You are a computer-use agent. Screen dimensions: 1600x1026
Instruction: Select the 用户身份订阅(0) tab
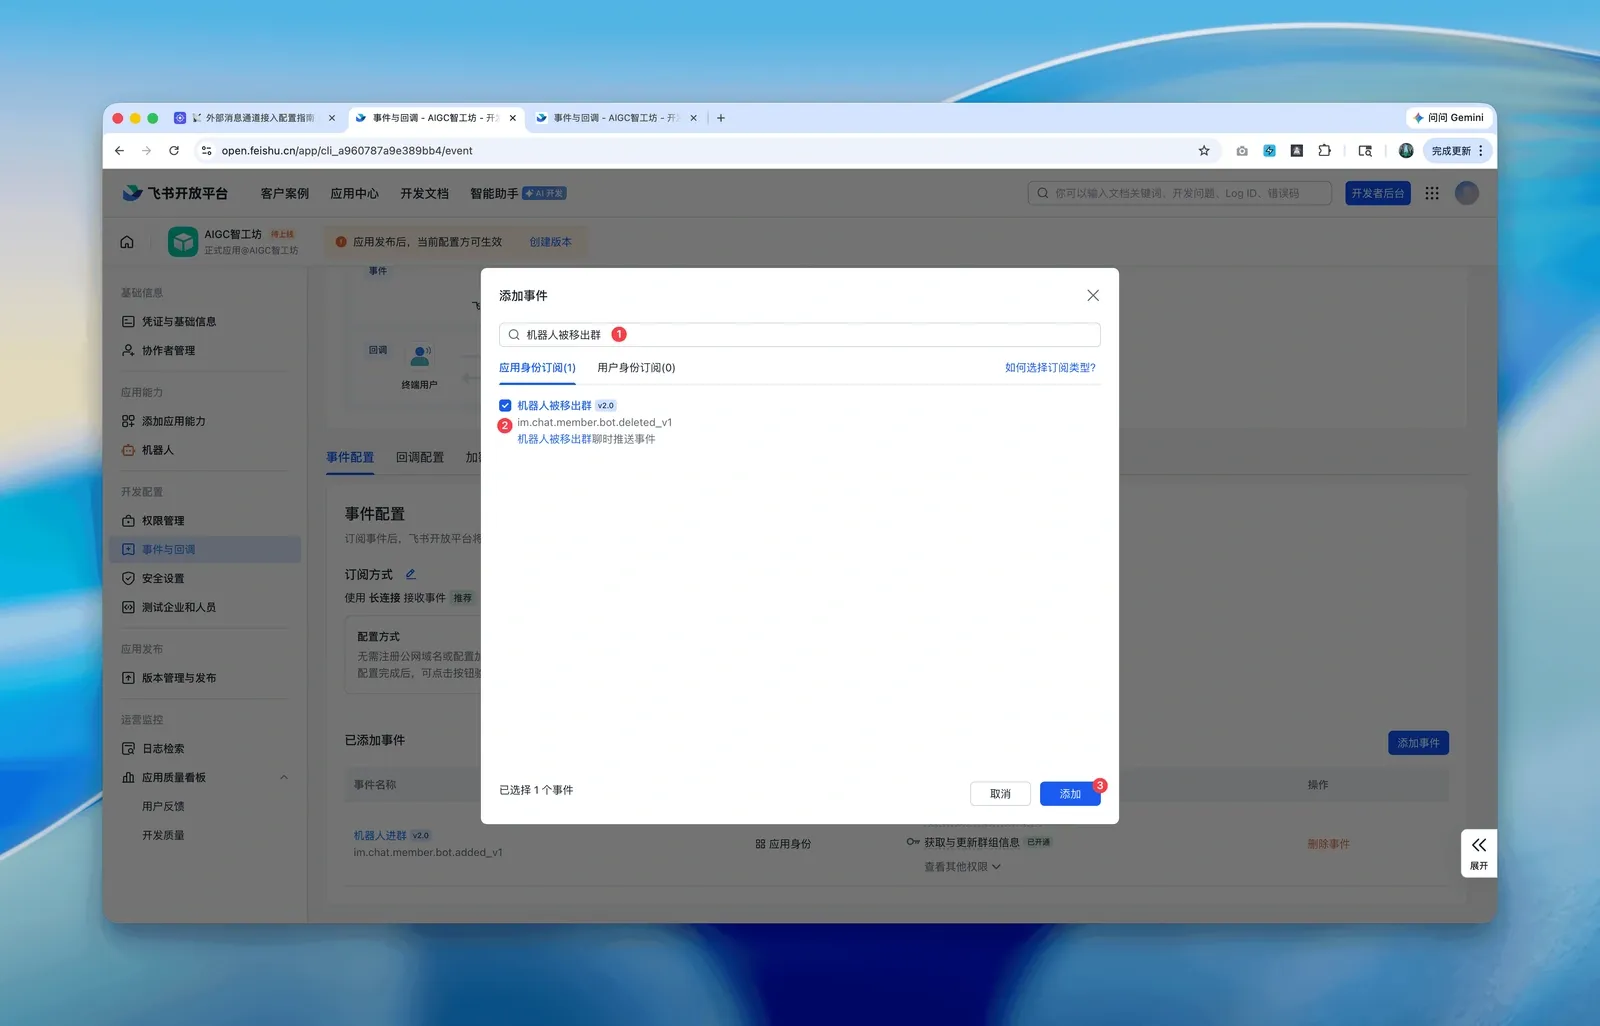pos(636,368)
